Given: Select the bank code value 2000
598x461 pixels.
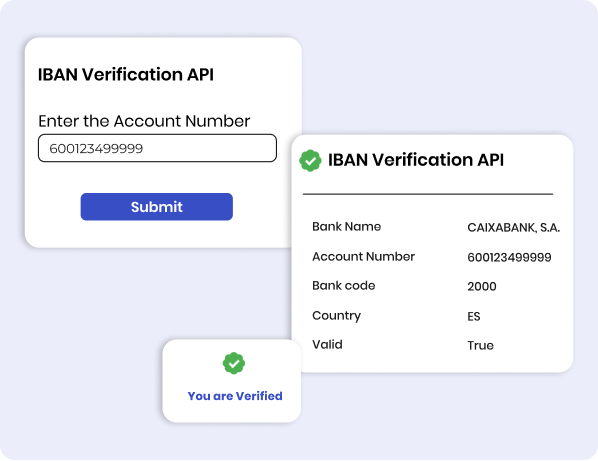Looking at the screenshot, I should pos(482,286).
